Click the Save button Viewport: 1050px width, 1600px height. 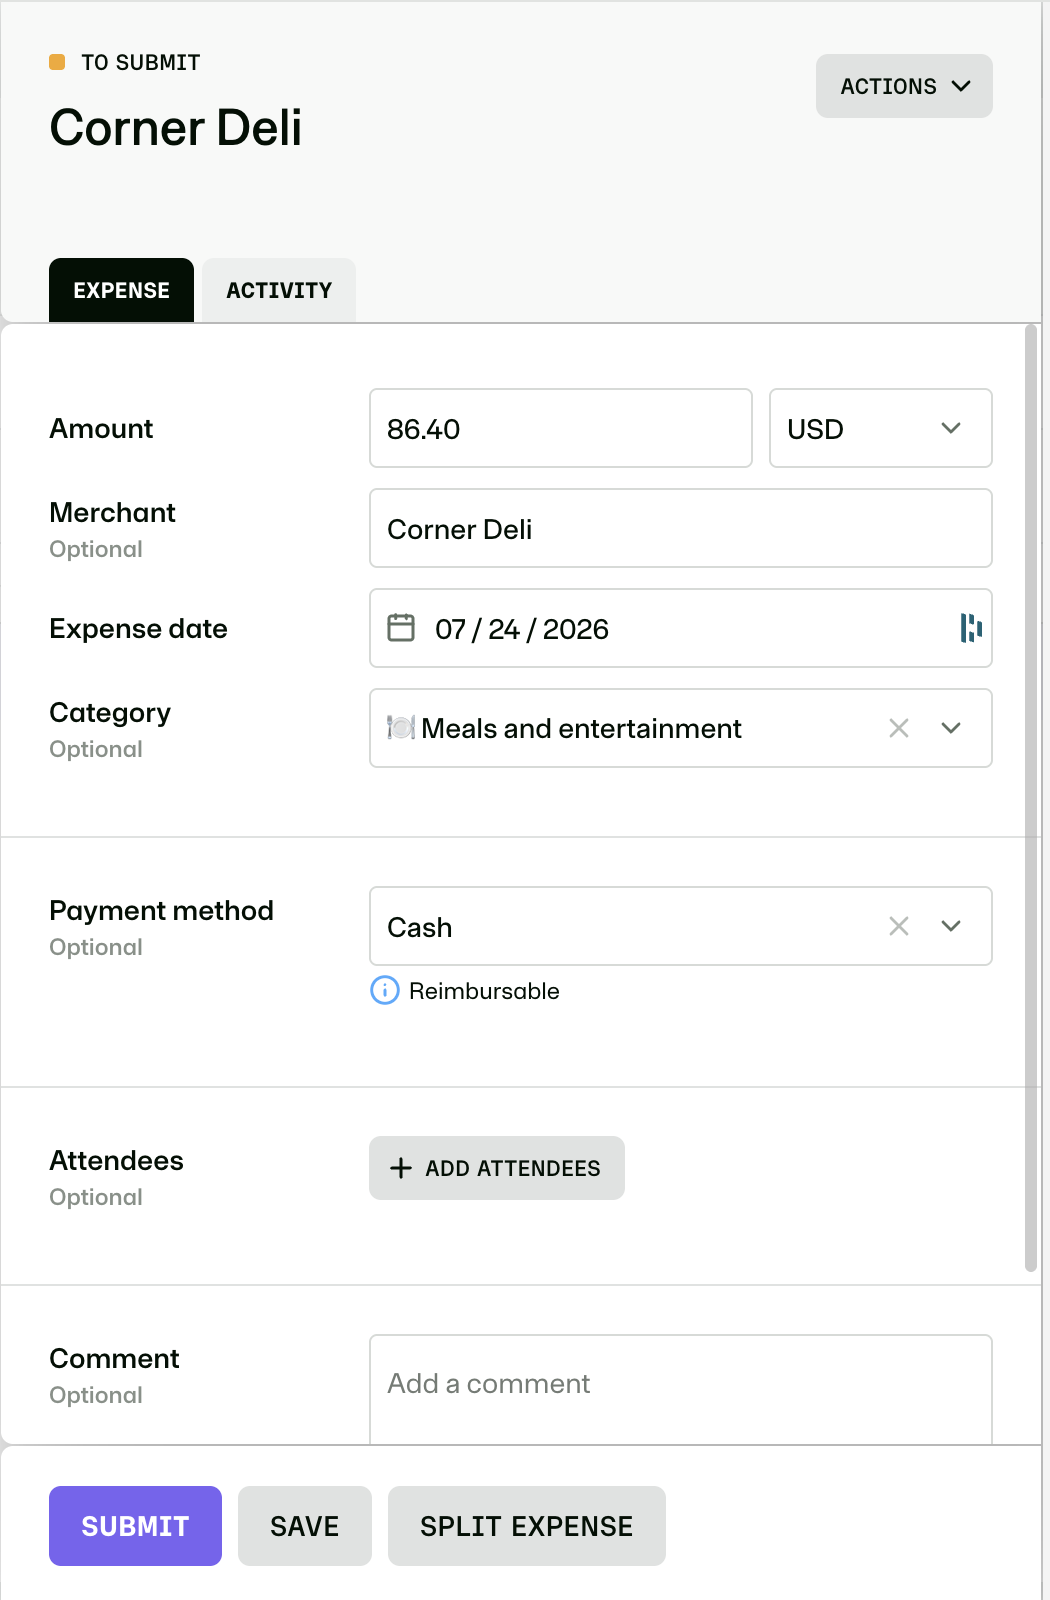tap(305, 1526)
